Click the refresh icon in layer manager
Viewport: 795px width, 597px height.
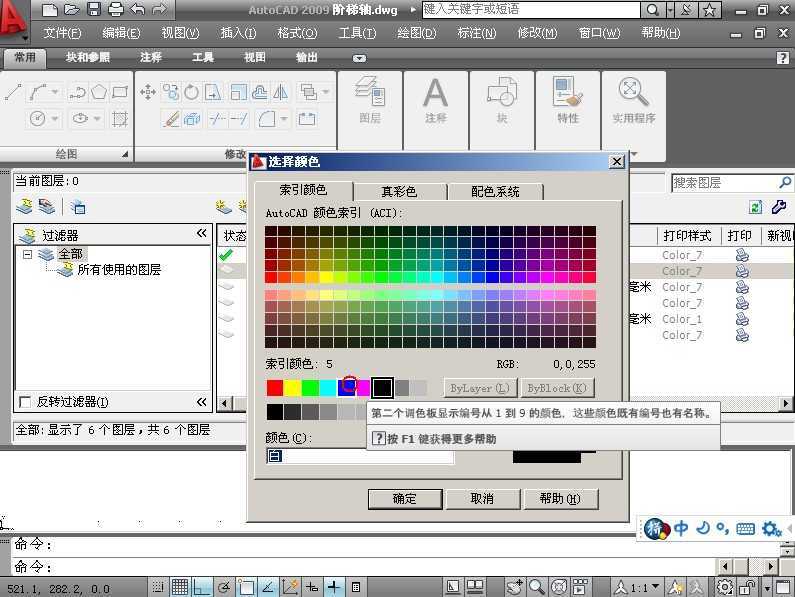tap(755, 207)
